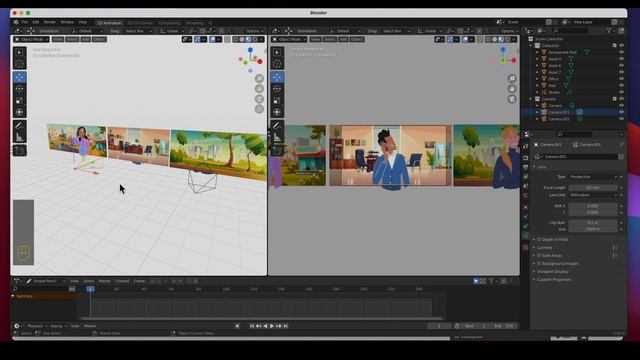
Task: Switch to the 2D Animation workspace tab
Action: 109,23
